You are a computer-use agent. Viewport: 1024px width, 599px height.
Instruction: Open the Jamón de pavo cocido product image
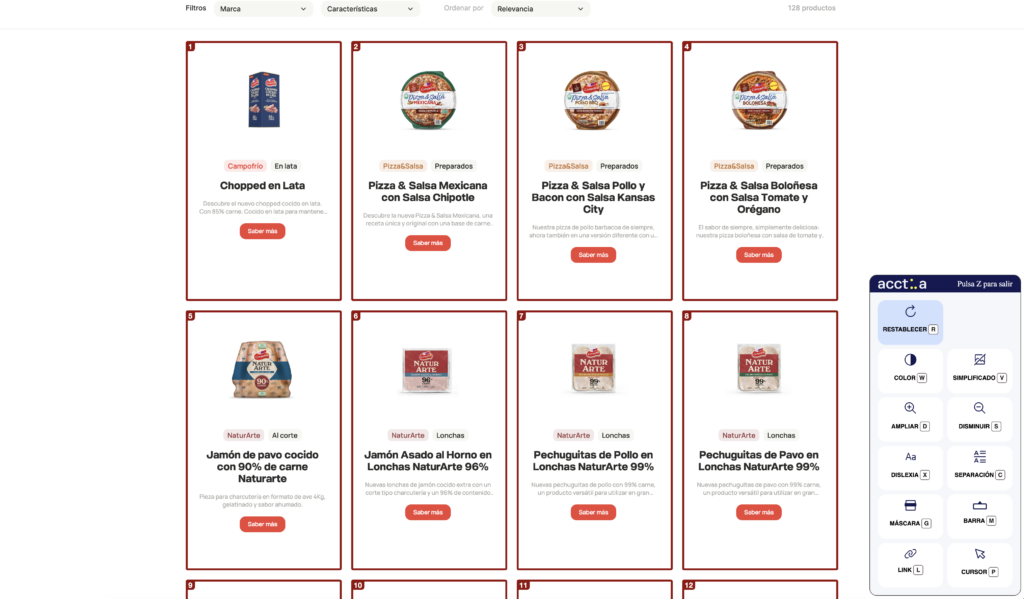point(263,370)
